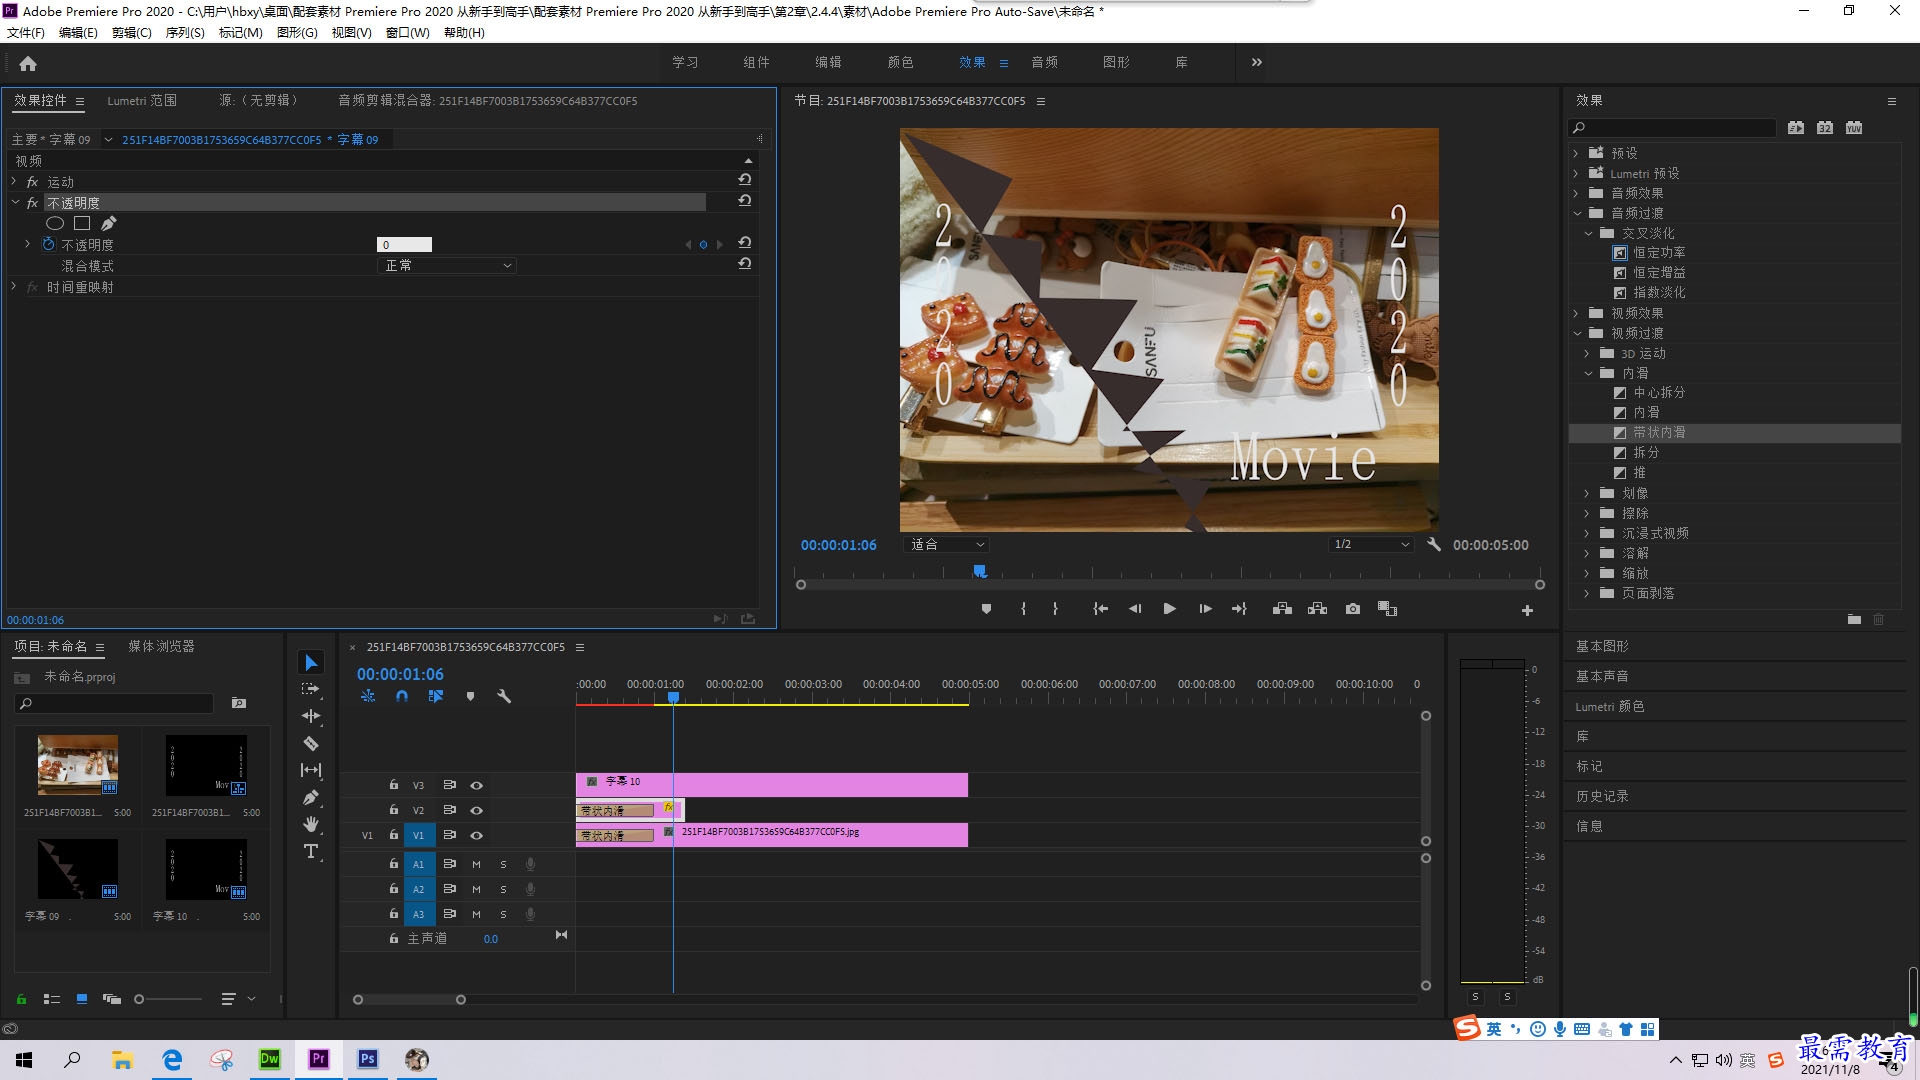Expand the 3D Motion folder
Screen dimensions: 1920x1080
(1587, 353)
